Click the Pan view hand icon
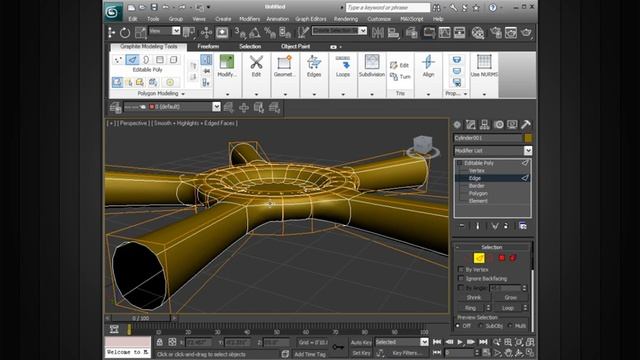Image resolution: width=640 pixels, height=360 pixels. (508, 352)
